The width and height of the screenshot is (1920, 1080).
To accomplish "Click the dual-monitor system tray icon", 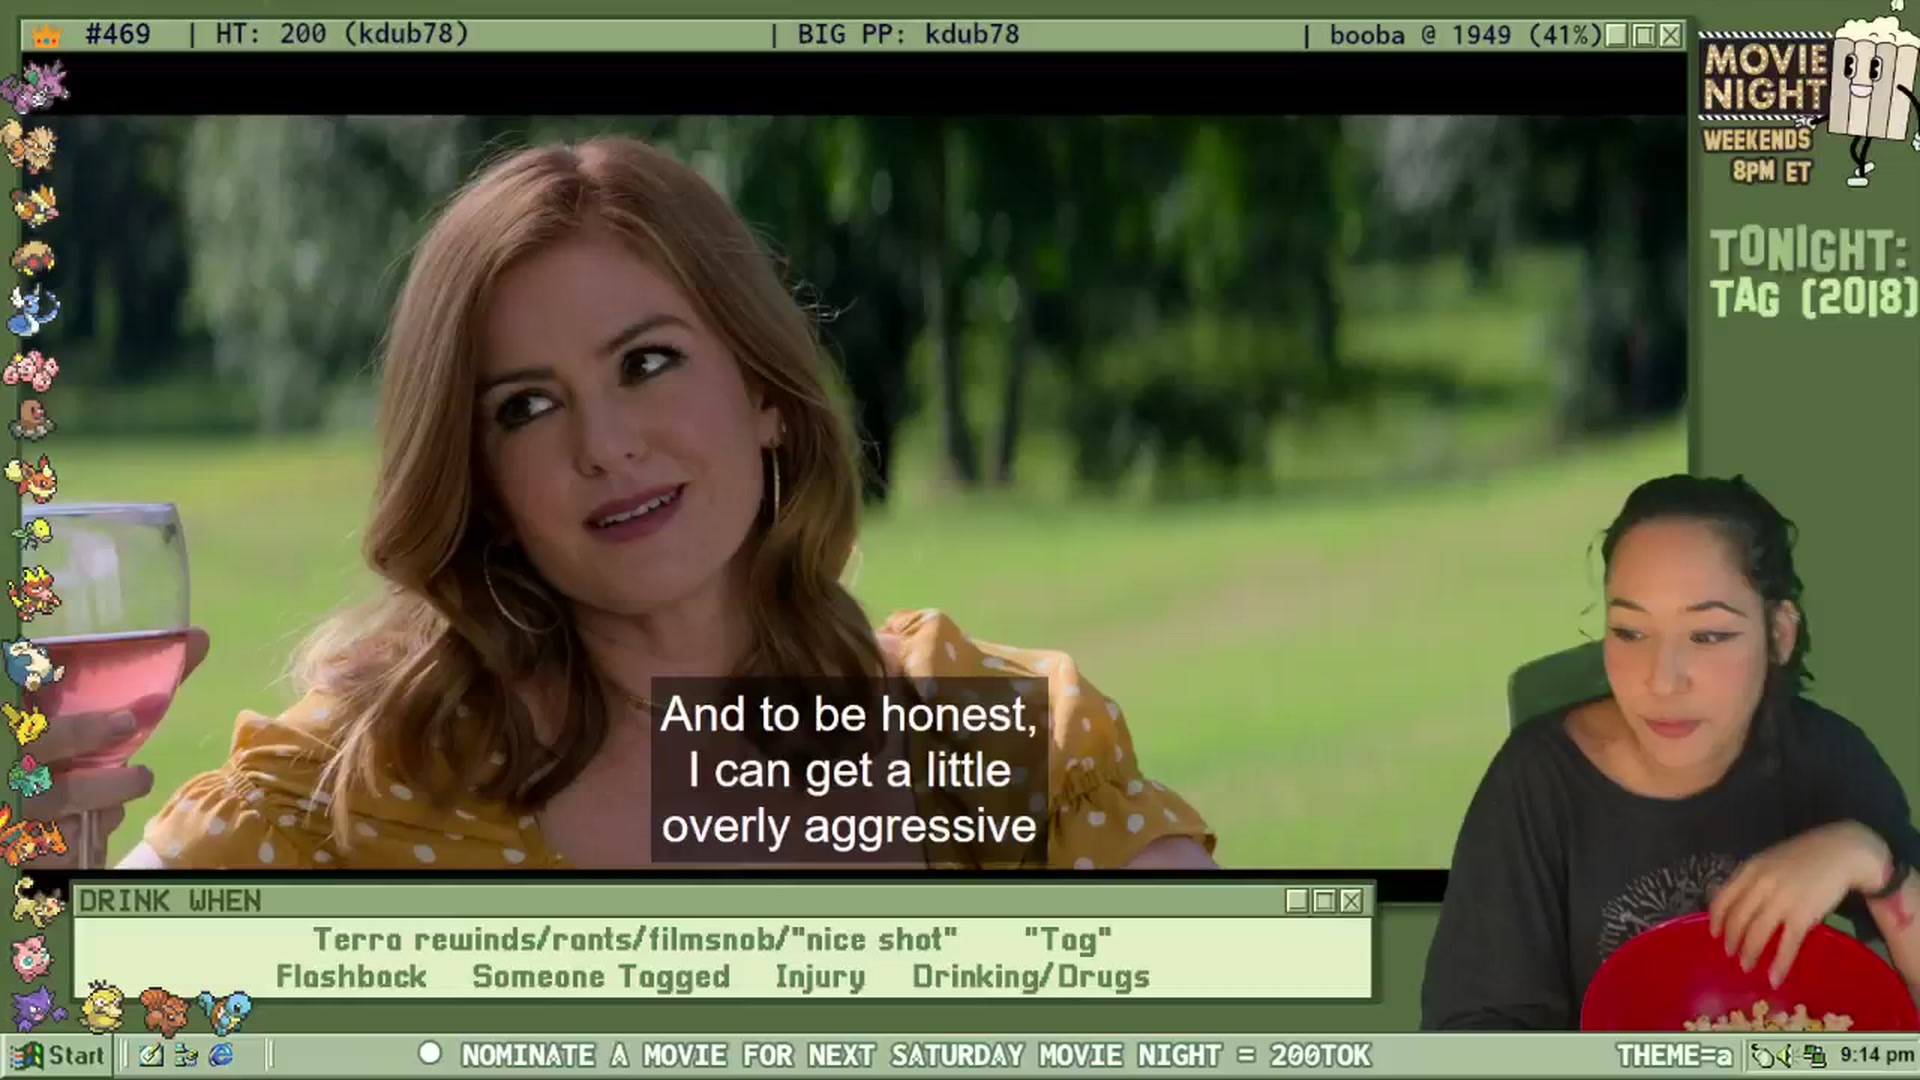I will pyautogui.click(x=1815, y=1056).
